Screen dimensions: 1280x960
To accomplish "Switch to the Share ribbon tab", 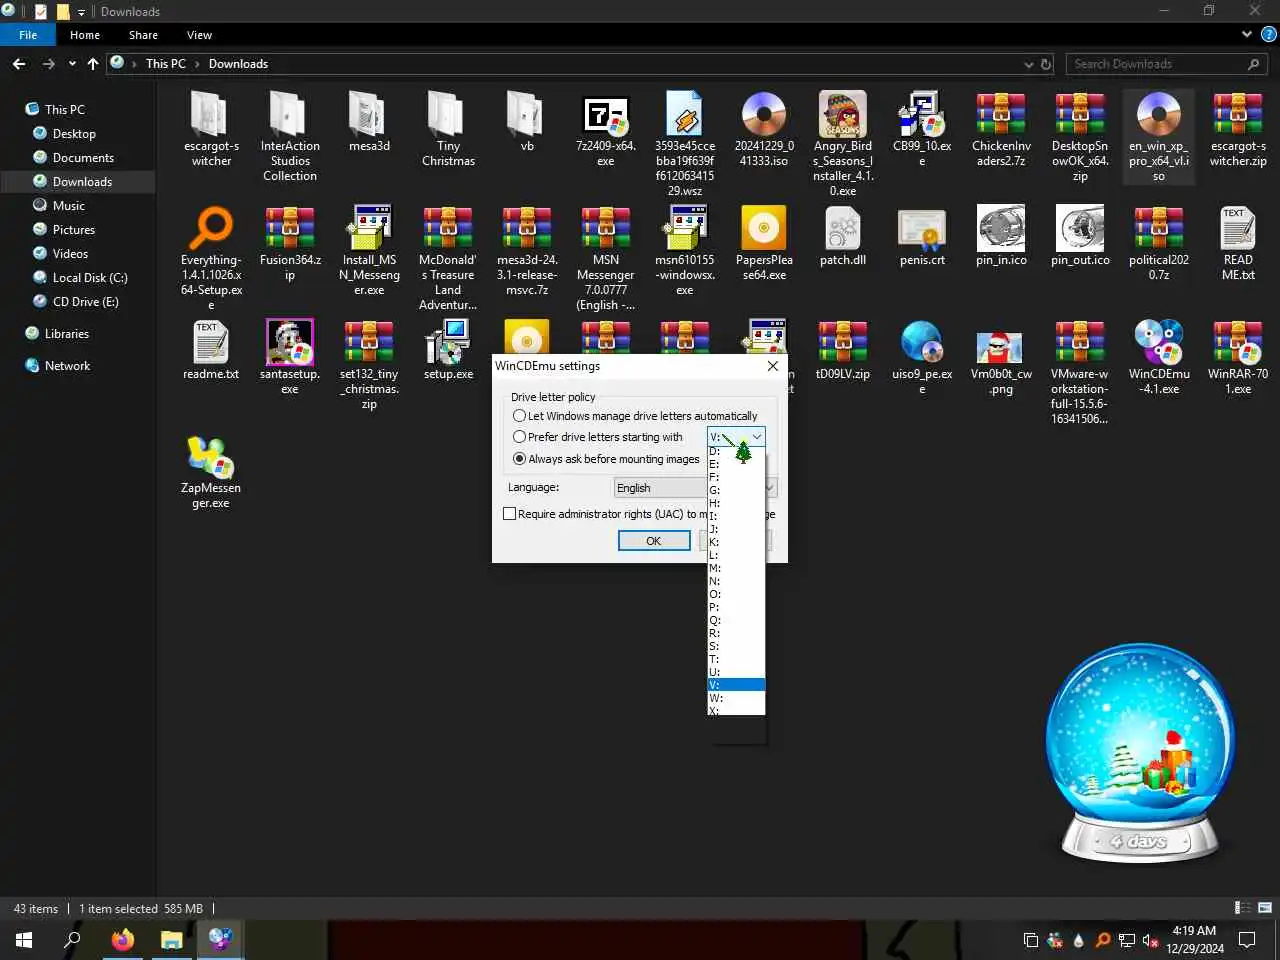I will [143, 35].
